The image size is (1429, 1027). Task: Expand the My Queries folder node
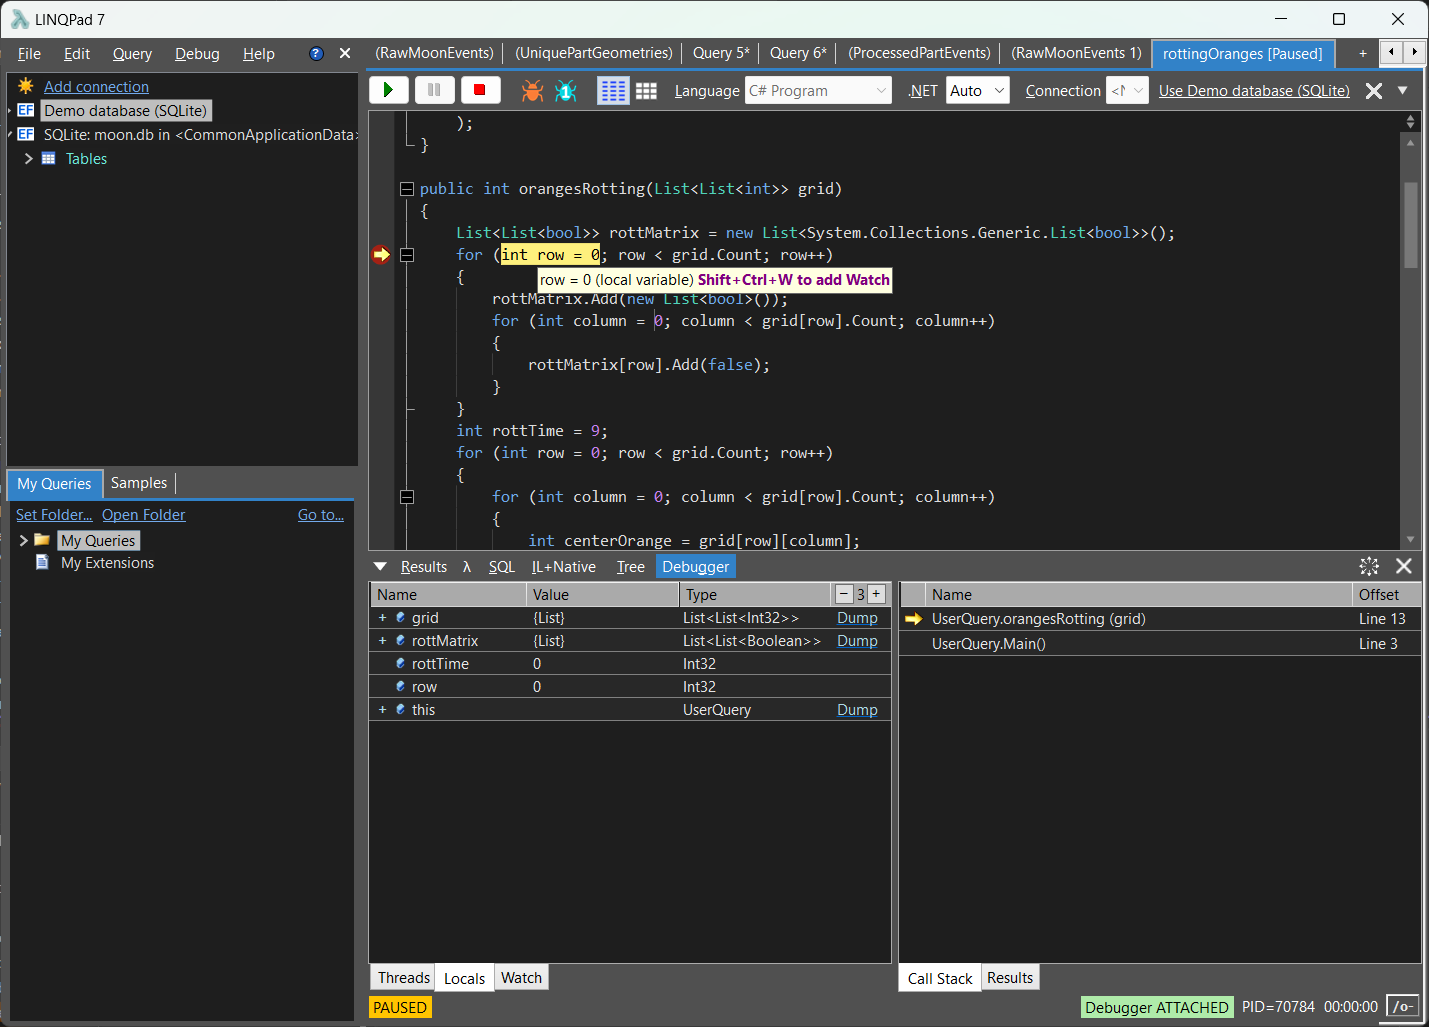(x=23, y=540)
